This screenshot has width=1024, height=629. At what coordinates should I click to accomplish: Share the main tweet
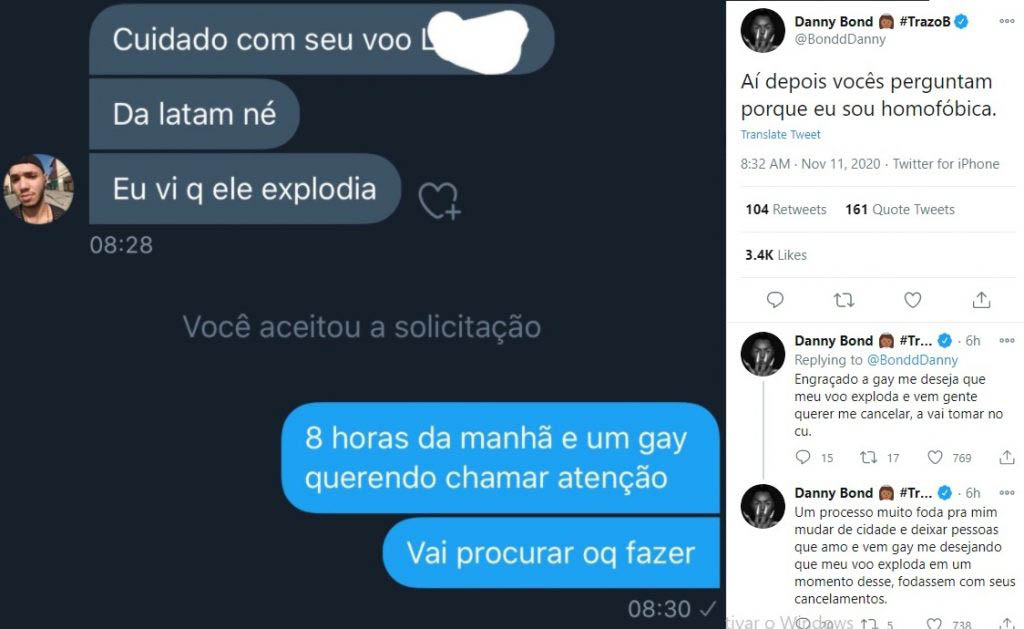click(981, 300)
